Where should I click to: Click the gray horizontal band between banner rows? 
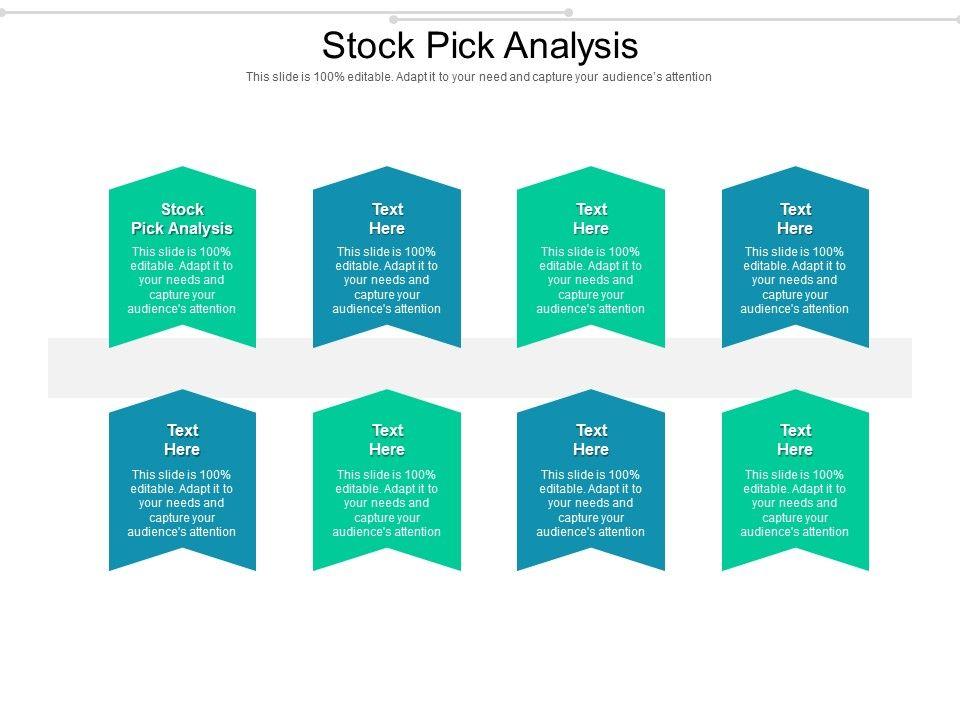[x=480, y=368]
